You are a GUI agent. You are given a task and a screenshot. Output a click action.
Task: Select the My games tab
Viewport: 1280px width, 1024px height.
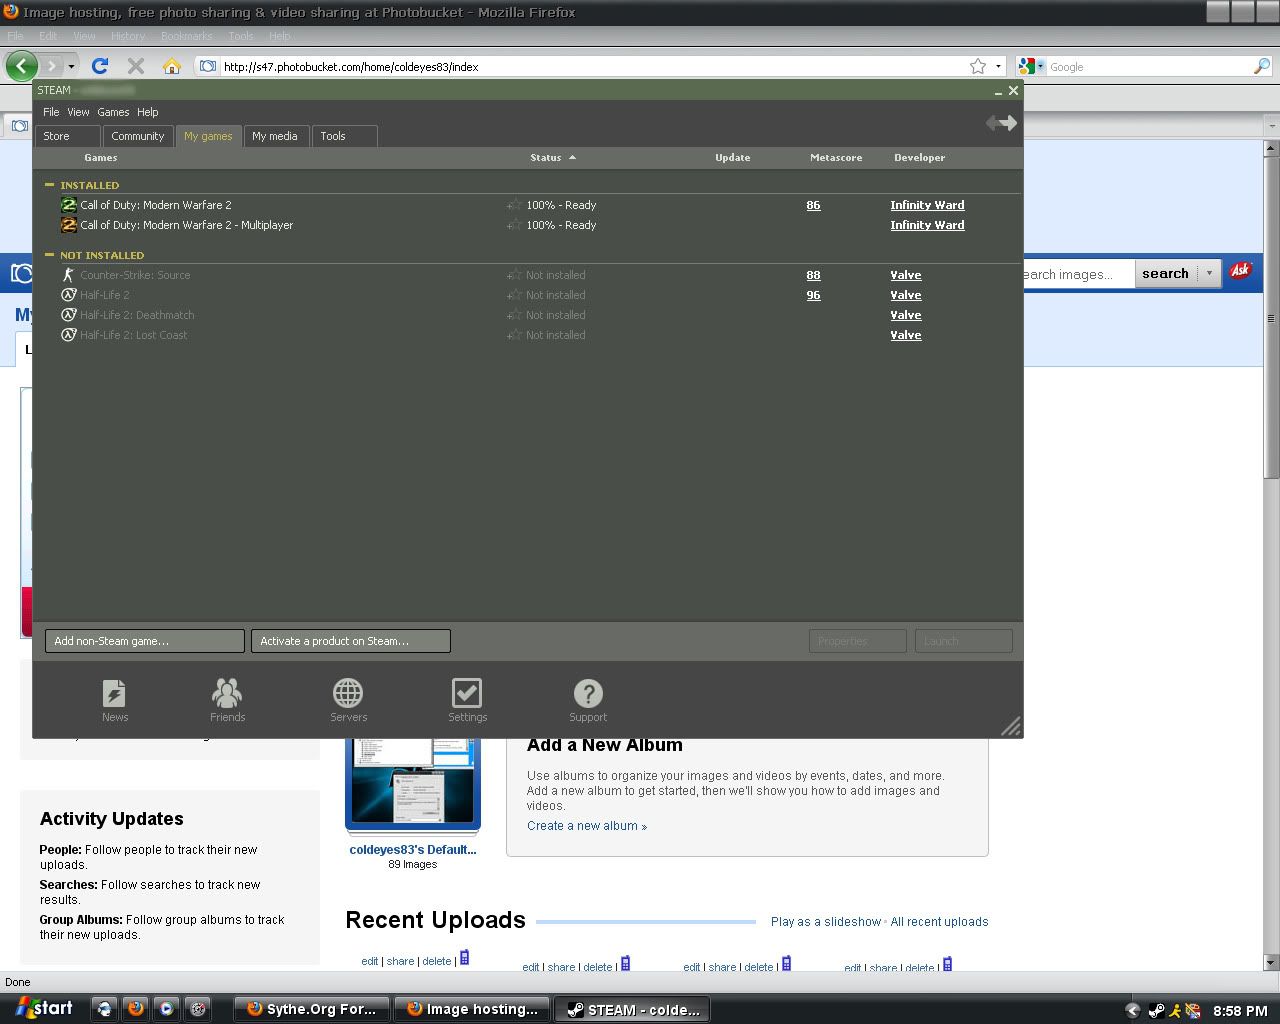tap(208, 136)
